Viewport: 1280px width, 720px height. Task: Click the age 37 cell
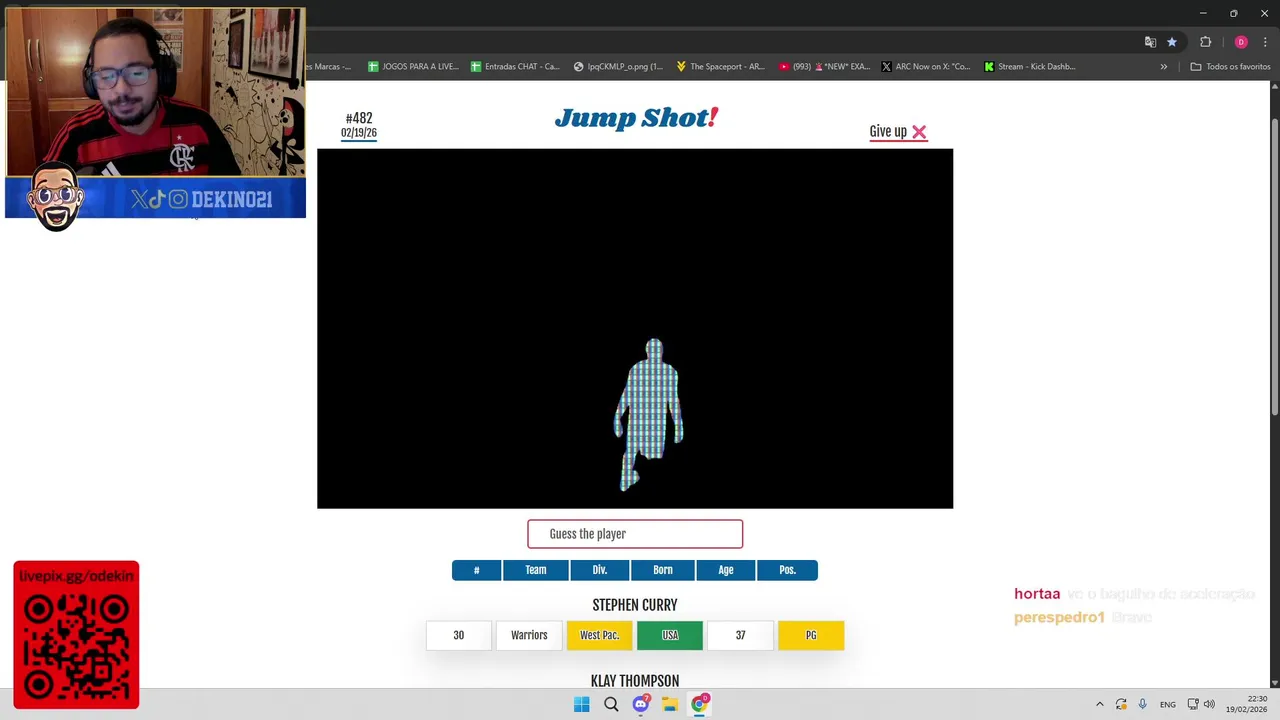pyautogui.click(x=740, y=635)
